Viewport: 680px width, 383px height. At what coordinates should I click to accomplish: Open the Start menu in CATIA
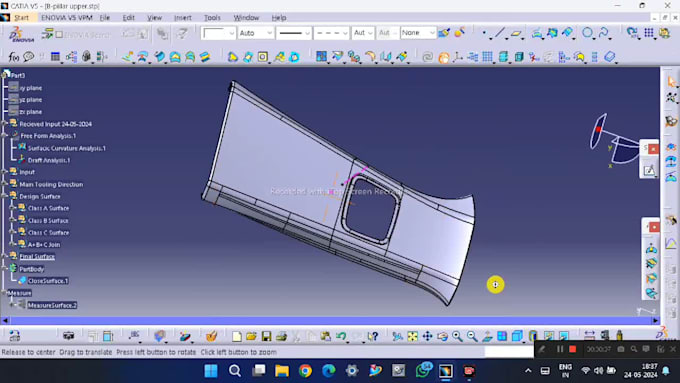(21, 18)
